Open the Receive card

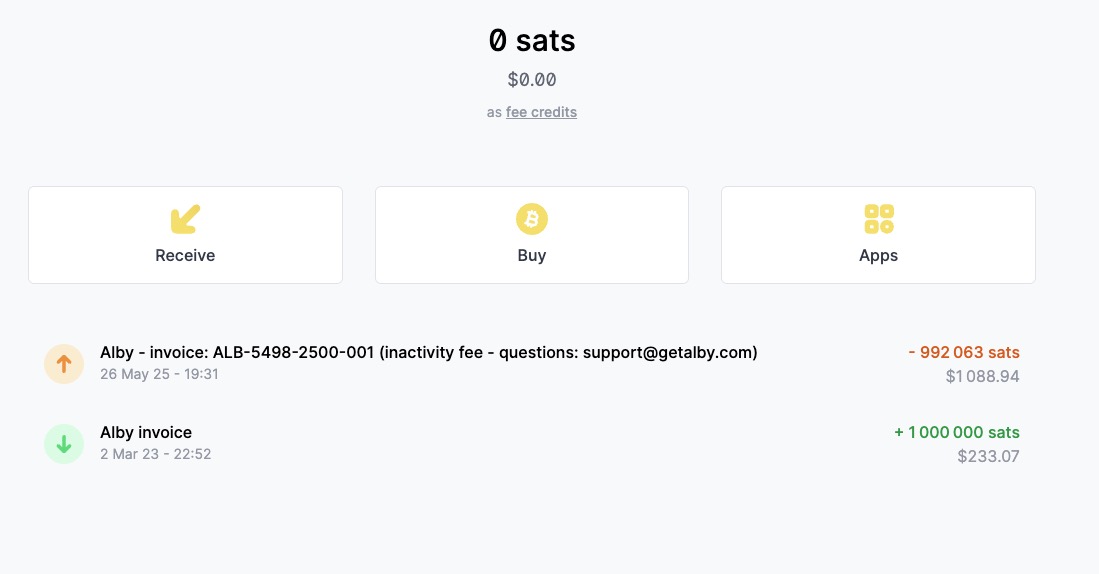tap(185, 235)
